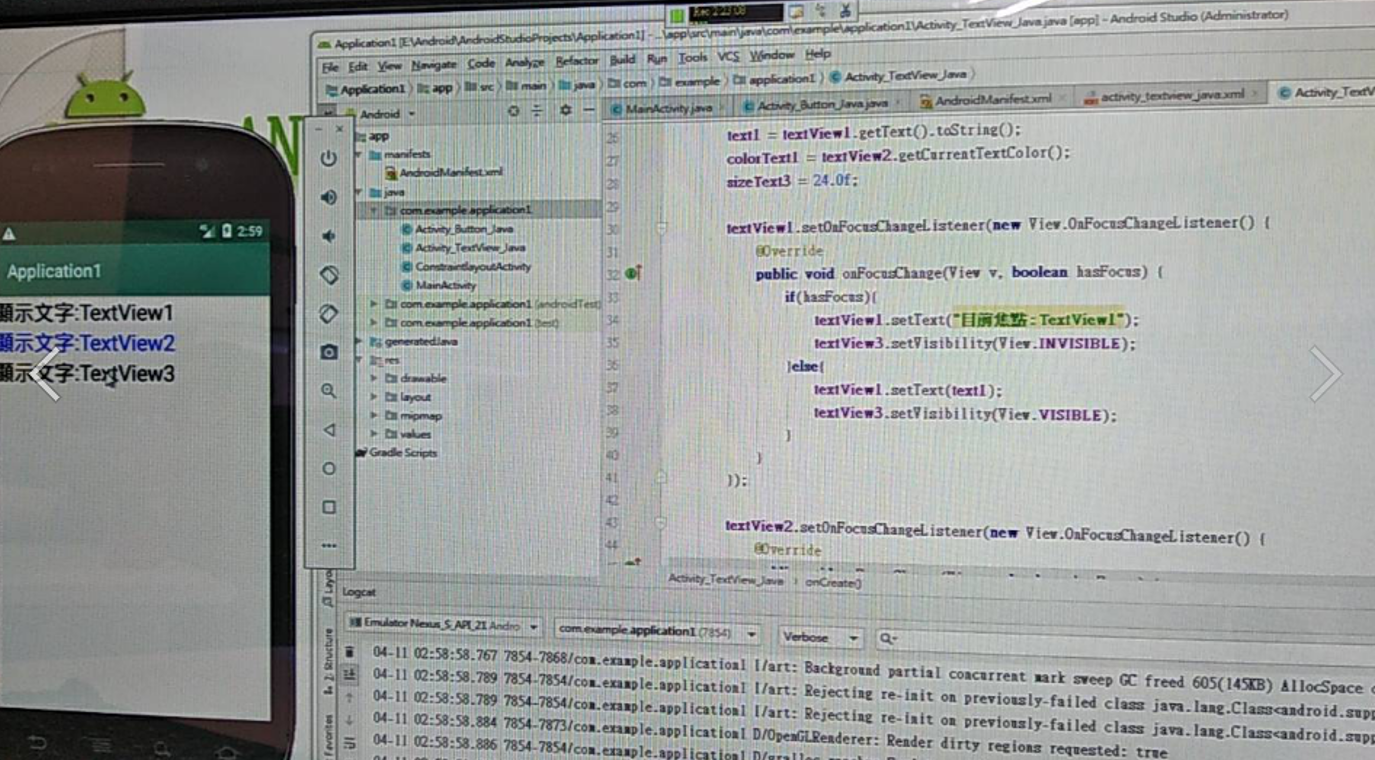Open emulator extended controls (three dots)
The height and width of the screenshot is (760, 1375).
coord(329,546)
